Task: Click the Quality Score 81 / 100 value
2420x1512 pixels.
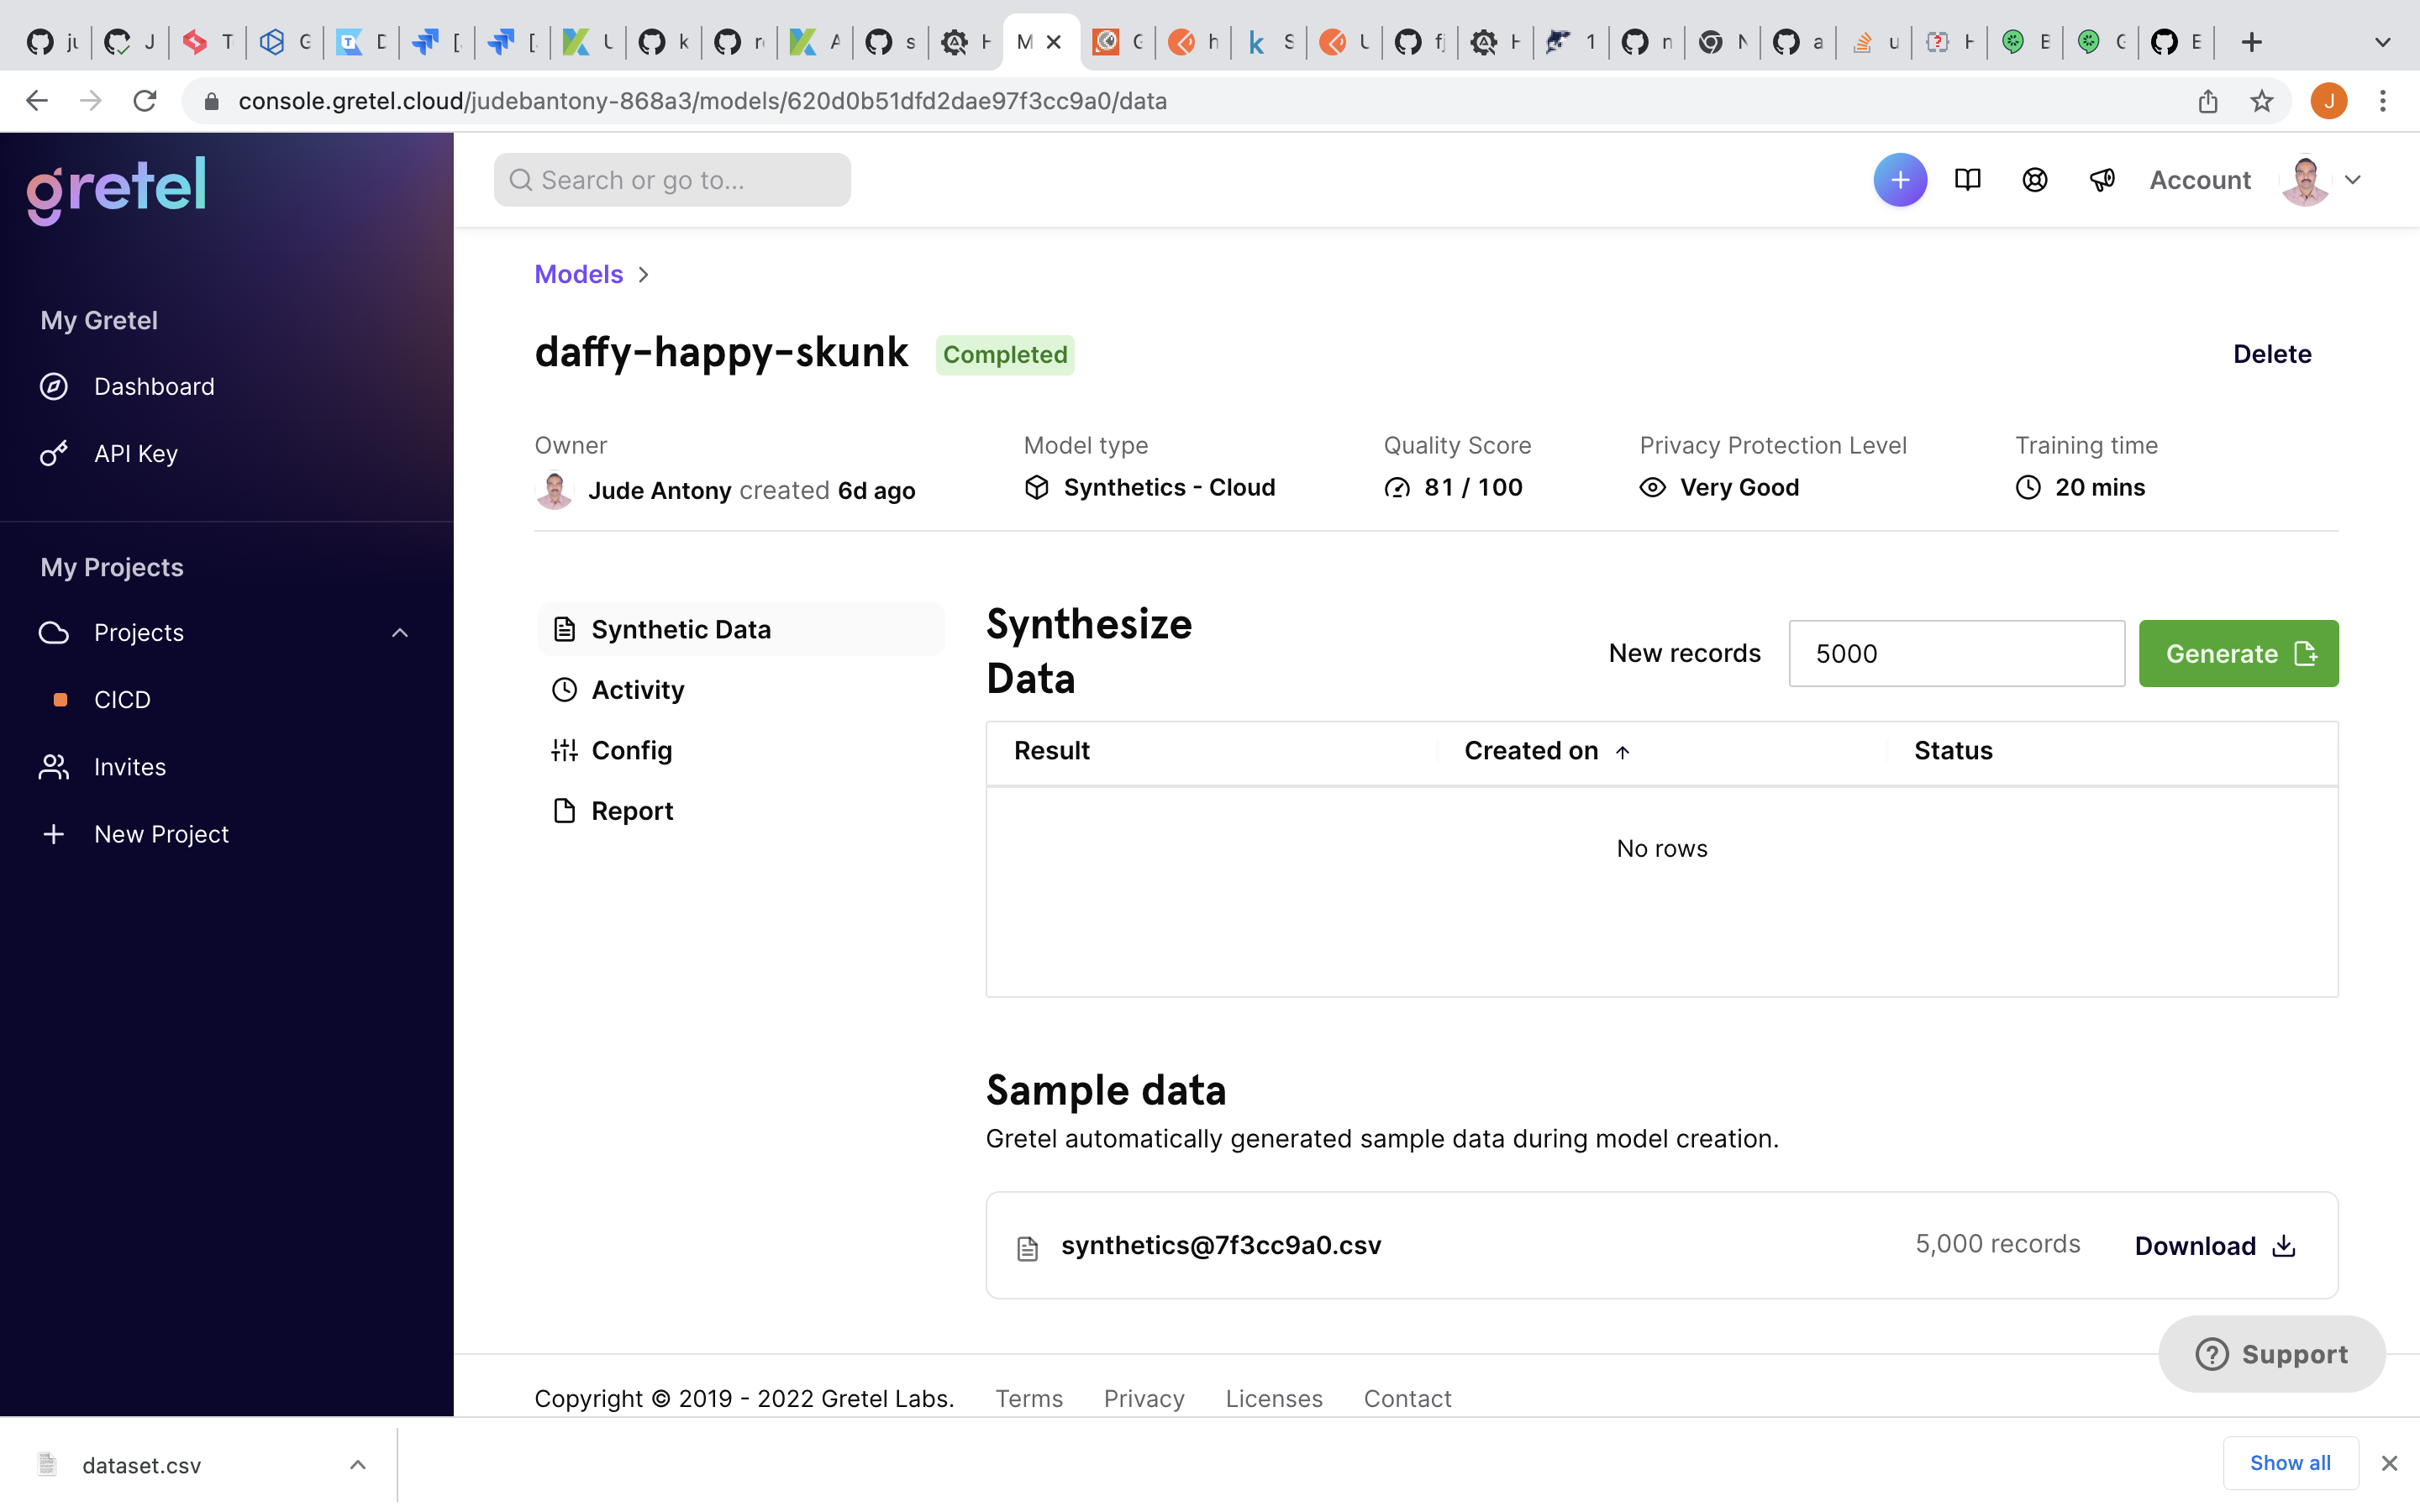Action: pyautogui.click(x=1473, y=487)
